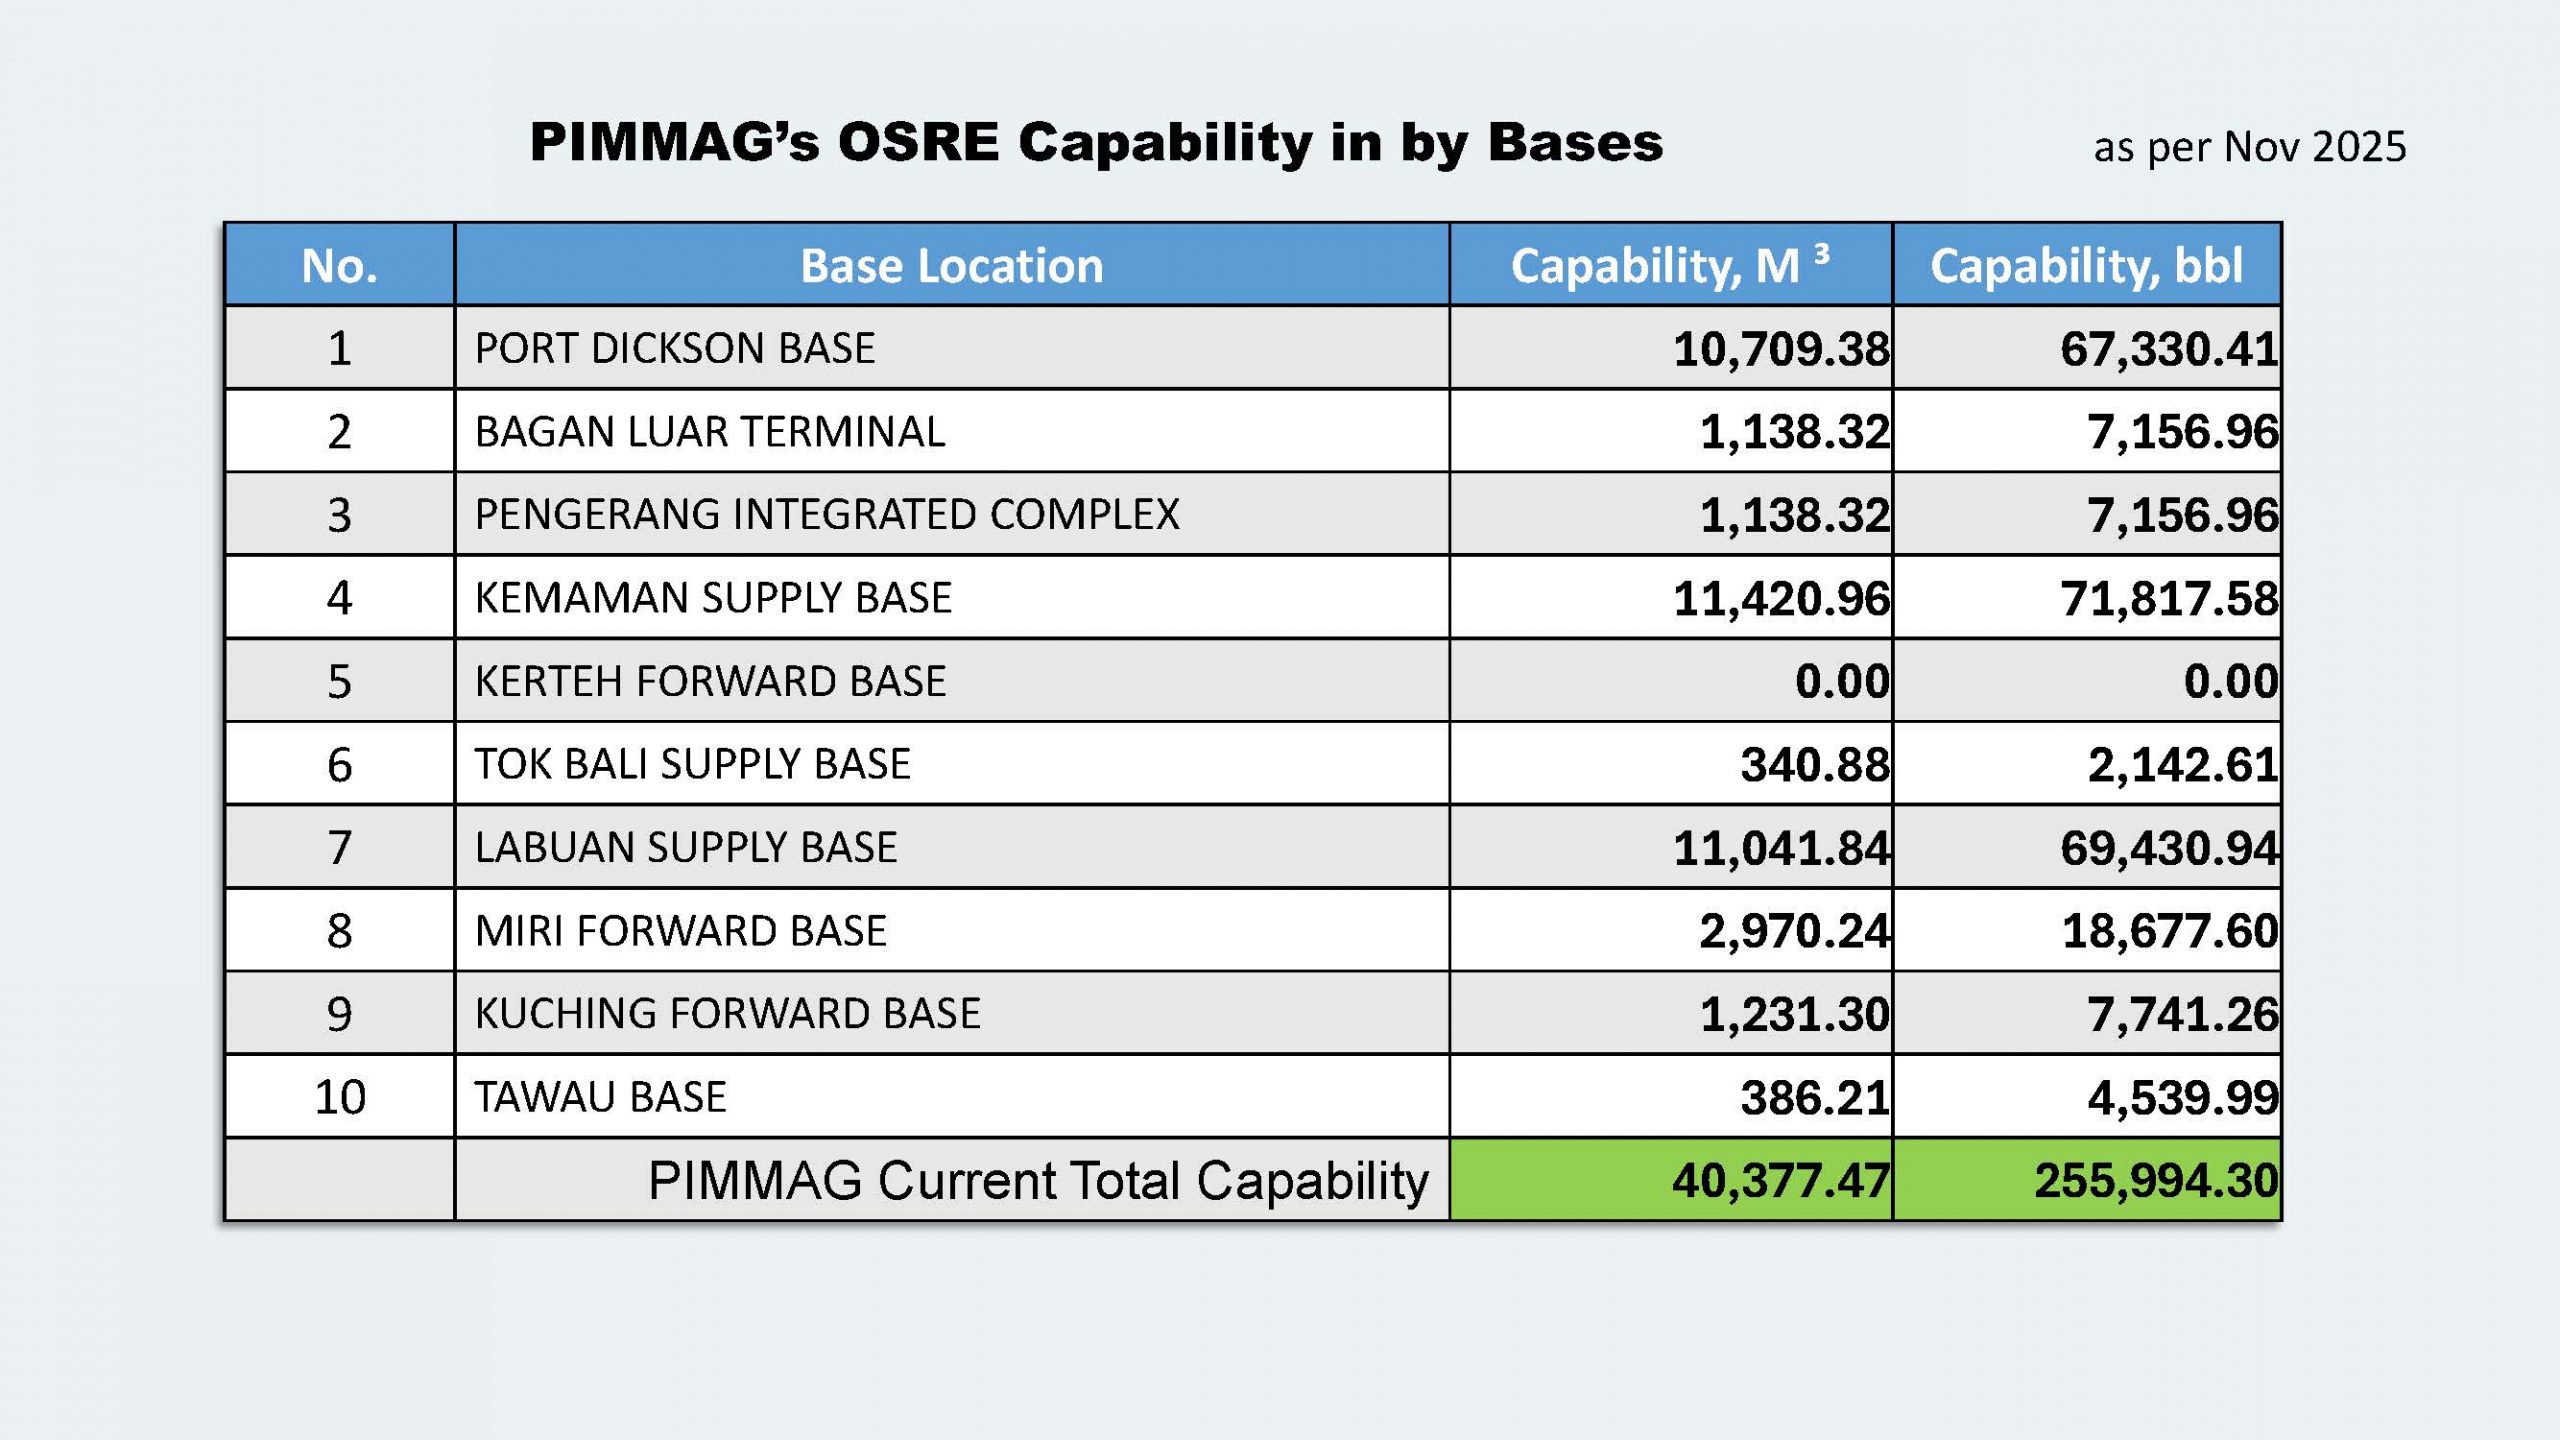Screen dimensions: 2560x1440
Task: Click the MIRI FORWARD BASE cell
Action: pos(680,930)
